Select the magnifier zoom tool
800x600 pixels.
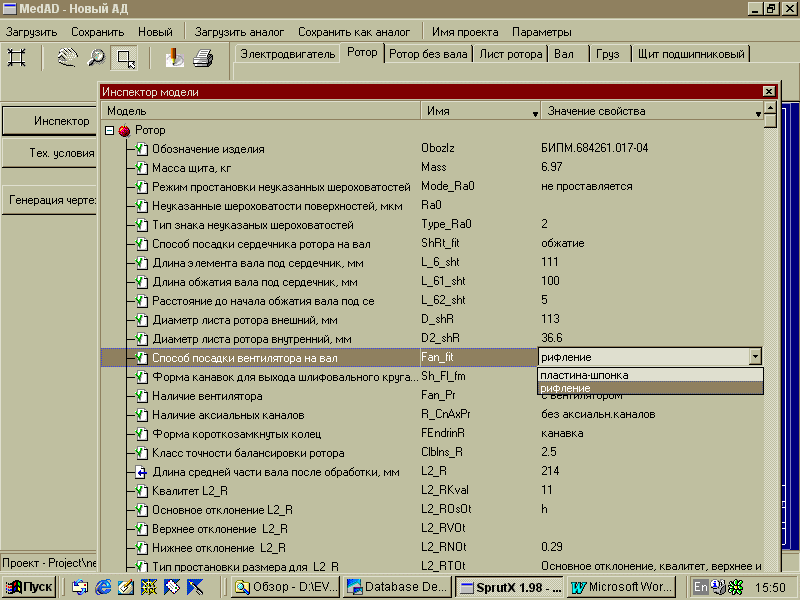point(96,58)
